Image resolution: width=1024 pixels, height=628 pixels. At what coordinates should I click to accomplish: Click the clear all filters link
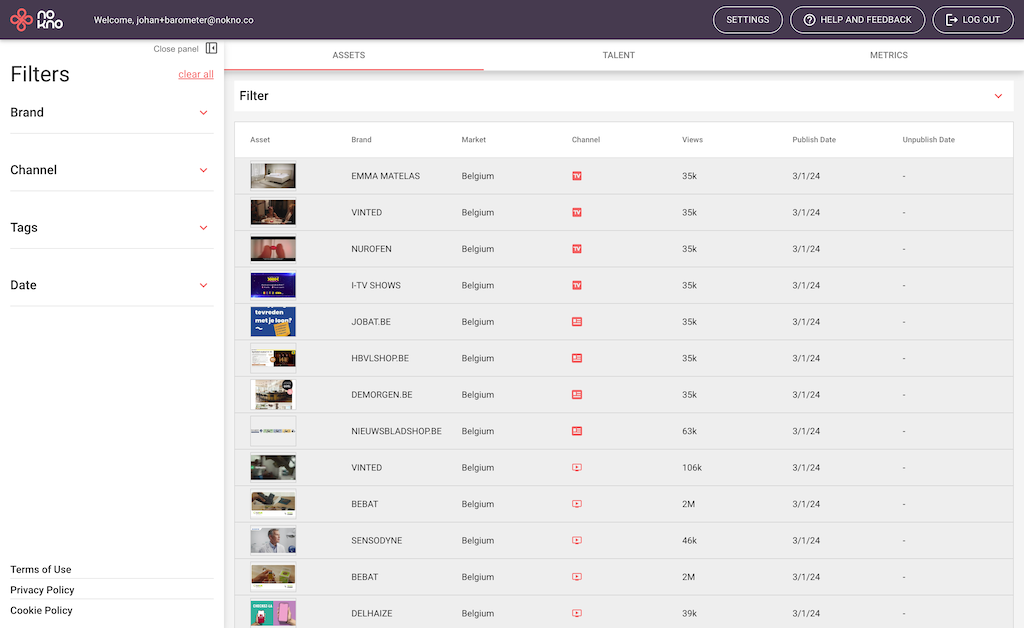pos(196,74)
